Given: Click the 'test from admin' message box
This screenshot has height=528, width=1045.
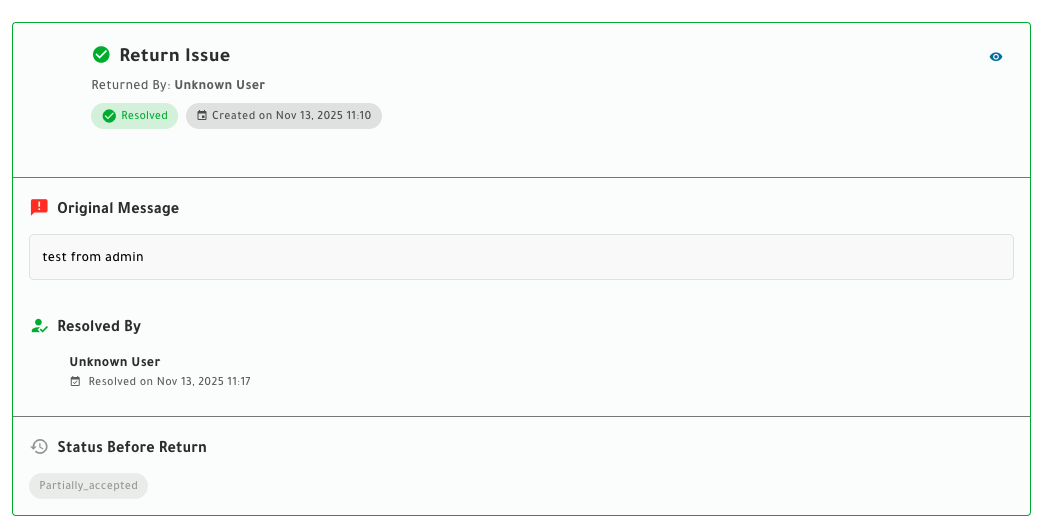Looking at the screenshot, I should [x=521, y=257].
